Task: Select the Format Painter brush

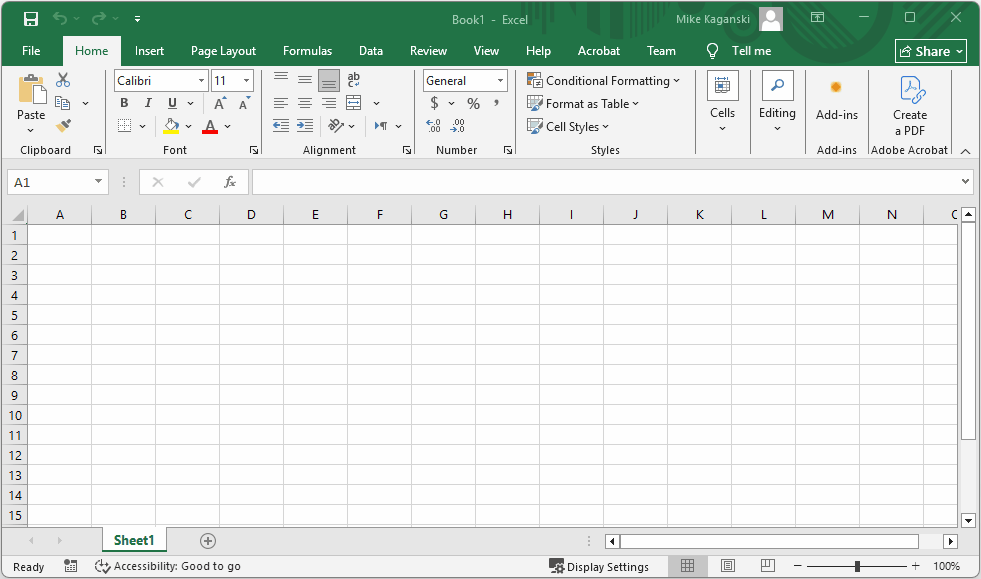Action: coord(63,126)
